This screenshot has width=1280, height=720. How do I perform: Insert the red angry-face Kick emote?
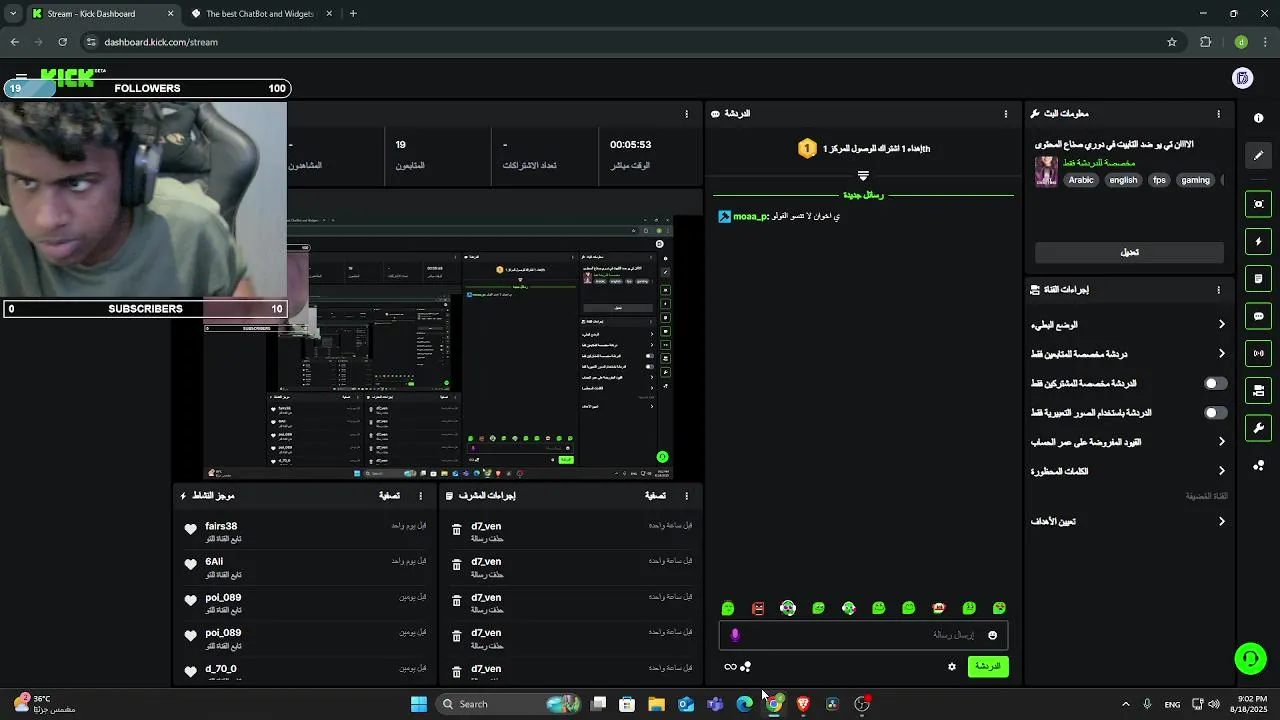(x=758, y=608)
